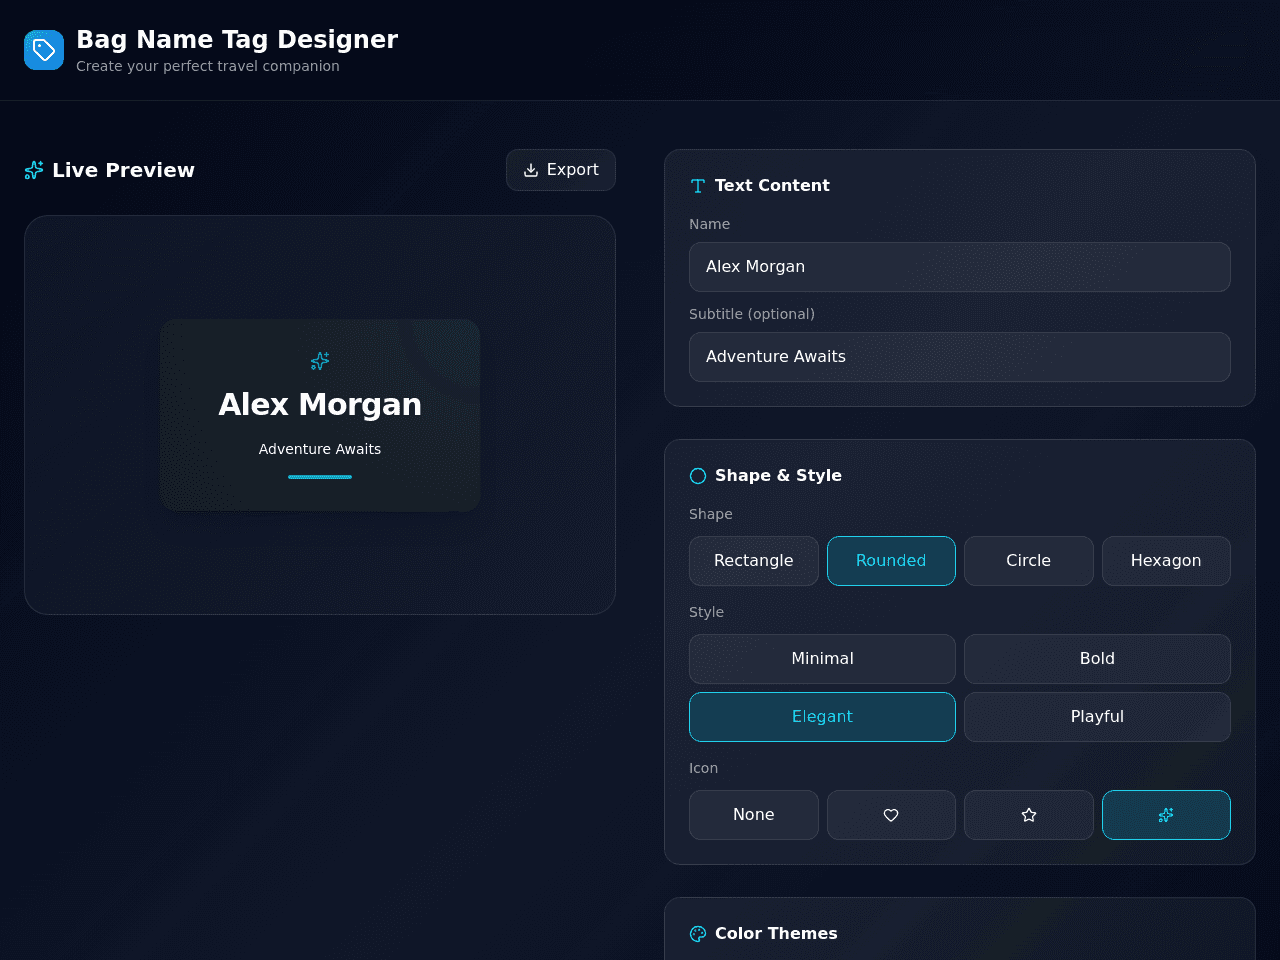This screenshot has height=960, width=1280.
Task: Click into the Name input field
Action: [x=960, y=267]
